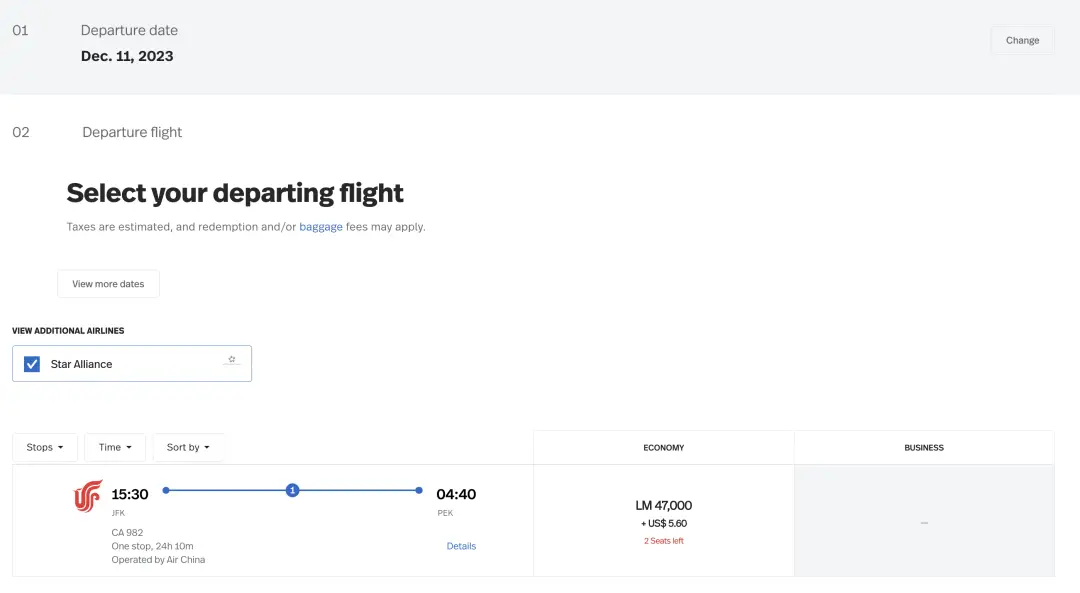The height and width of the screenshot is (593, 1080).
Task: Choose the LM 47,000 economy fare
Action: click(x=664, y=521)
